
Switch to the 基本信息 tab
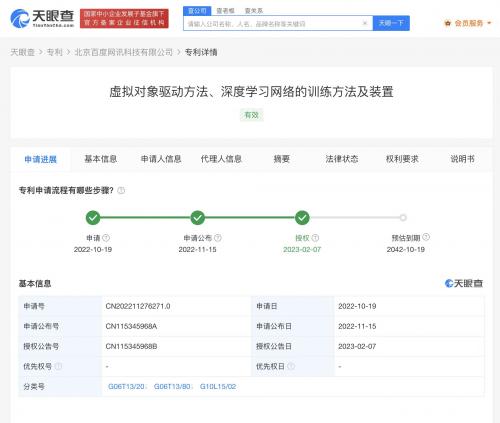[x=100, y=159]
